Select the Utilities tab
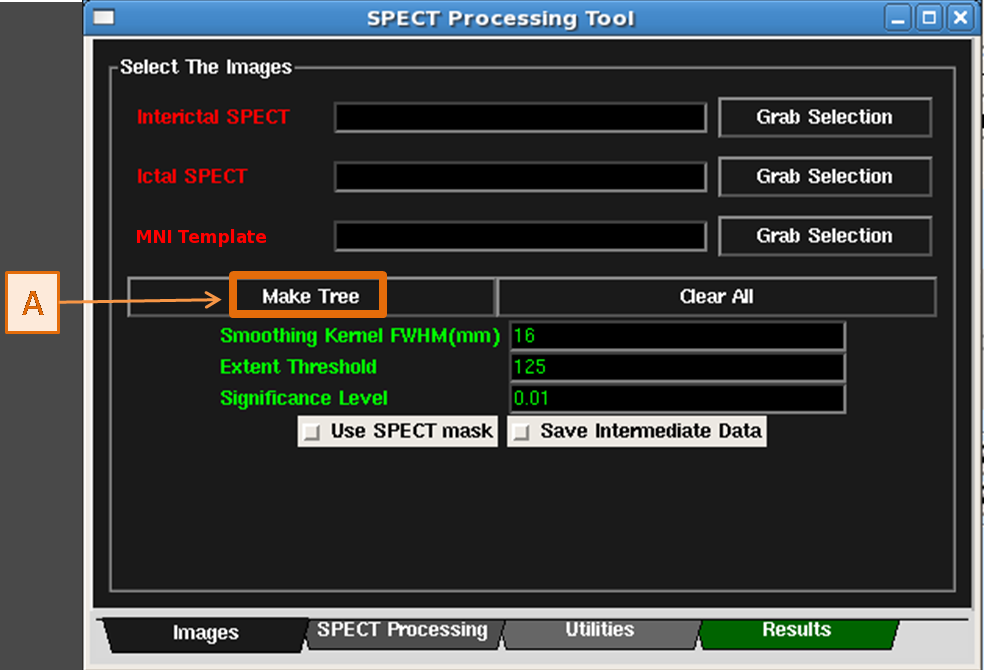The image size is (984, 670). pyautogui.click(x=599, y=631)
